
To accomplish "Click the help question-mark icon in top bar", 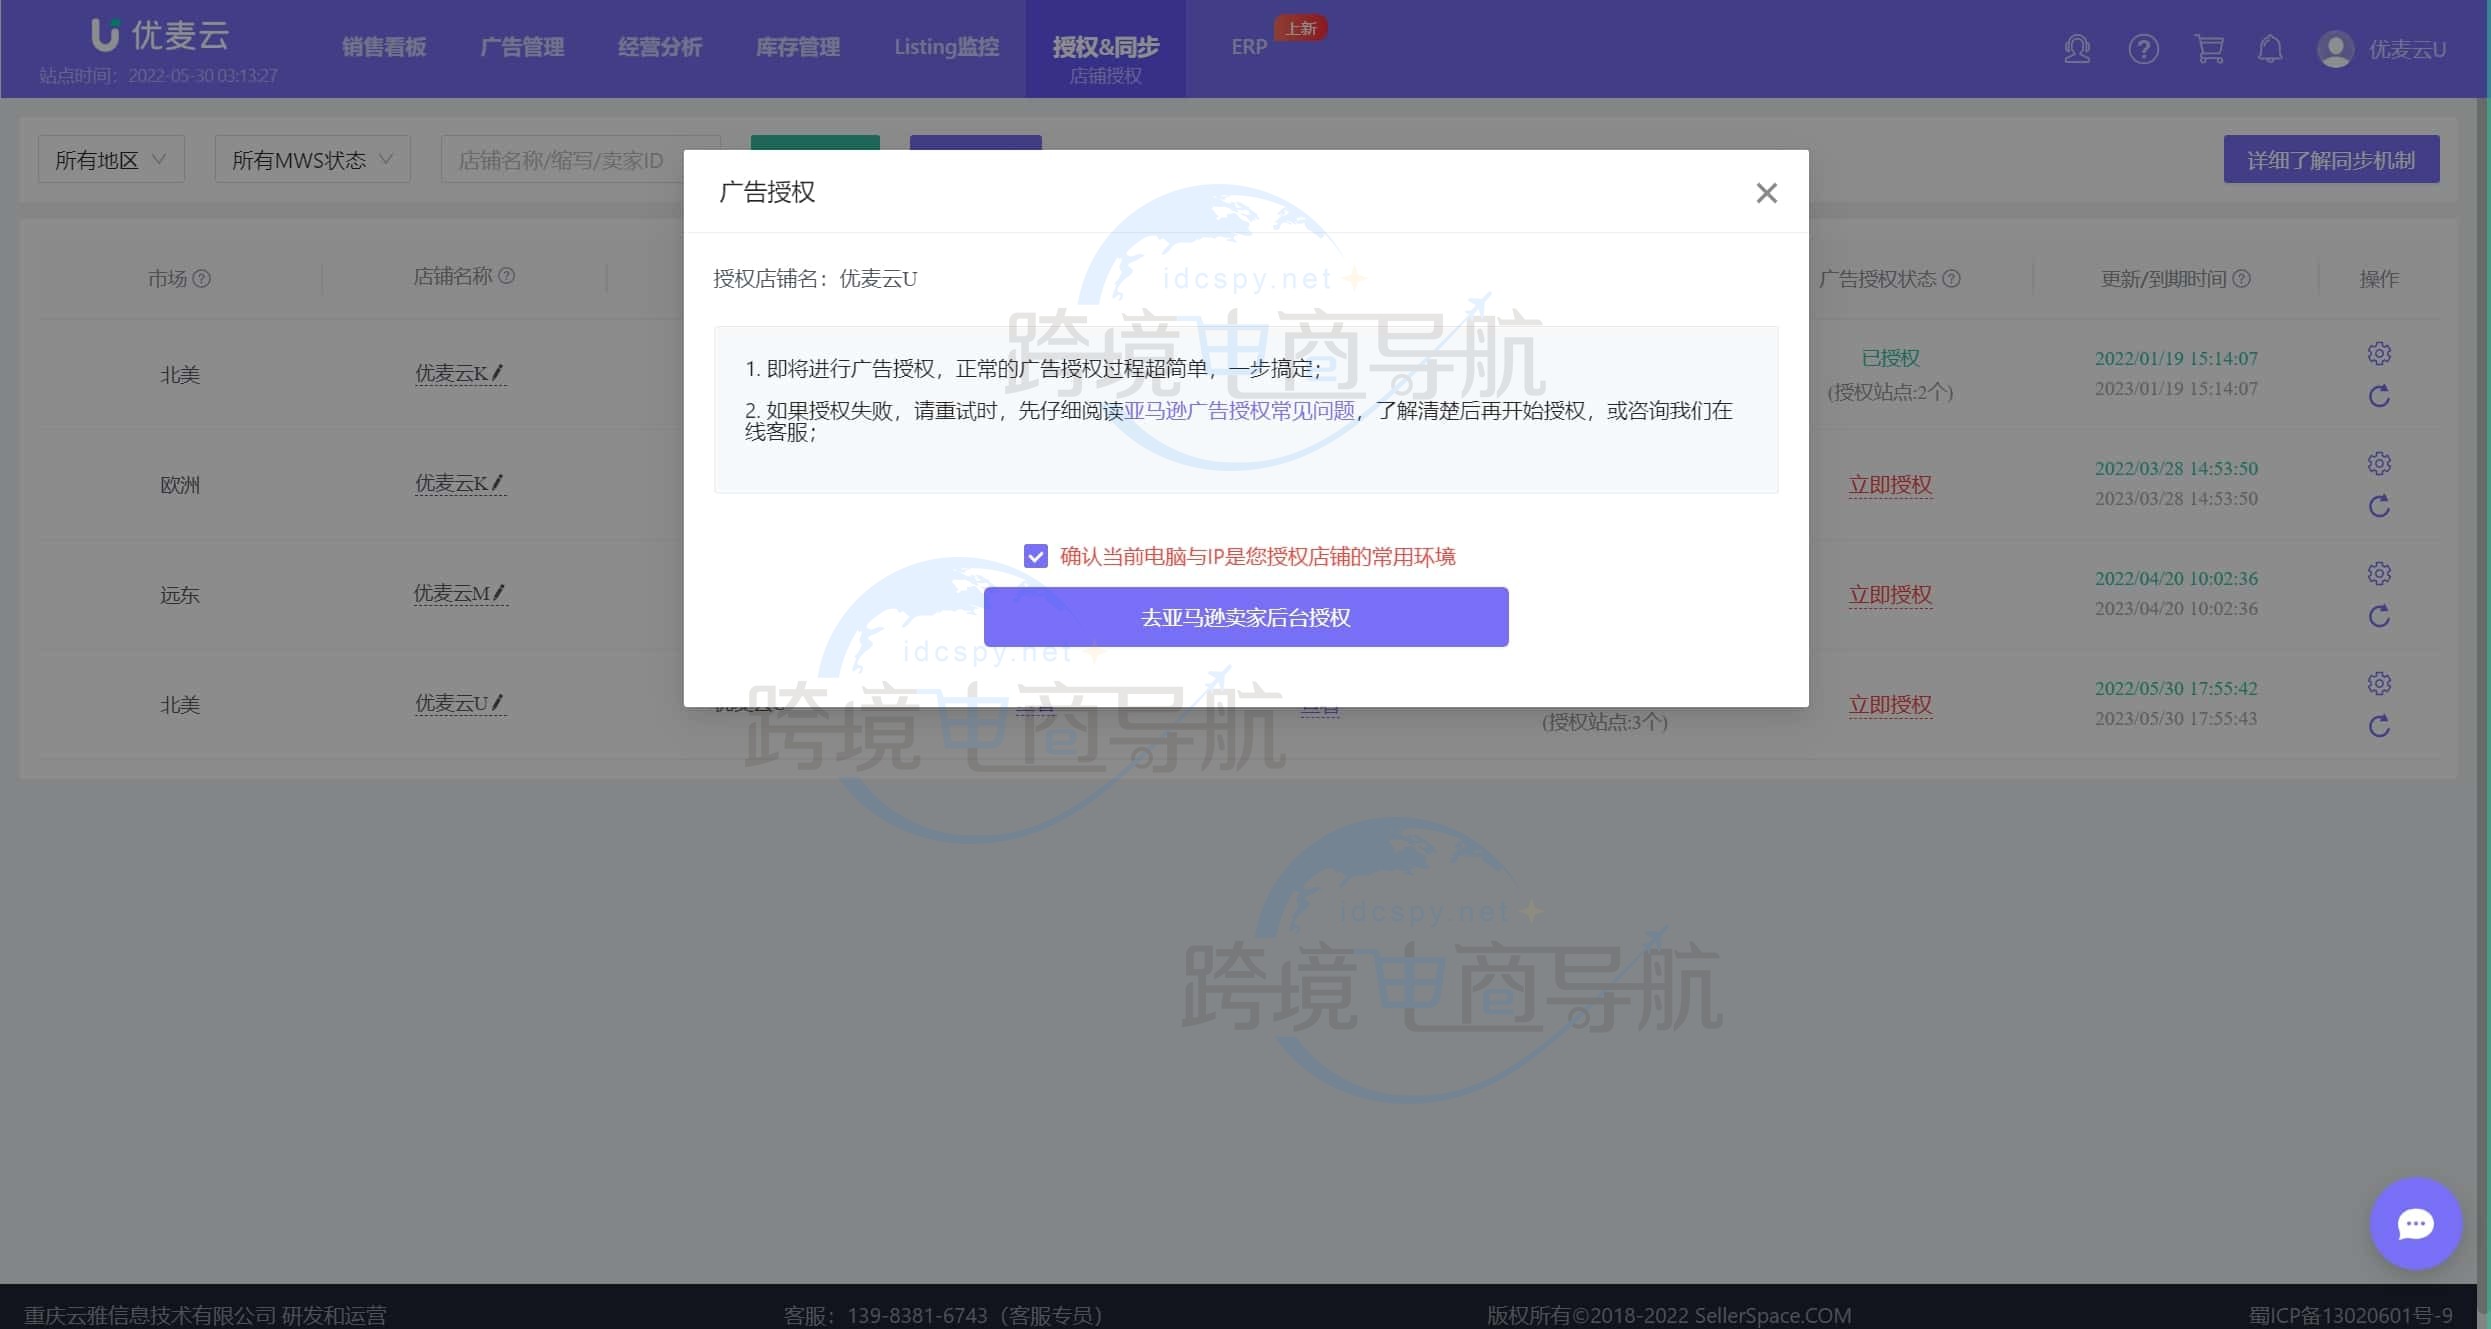I will [2144, 49].
